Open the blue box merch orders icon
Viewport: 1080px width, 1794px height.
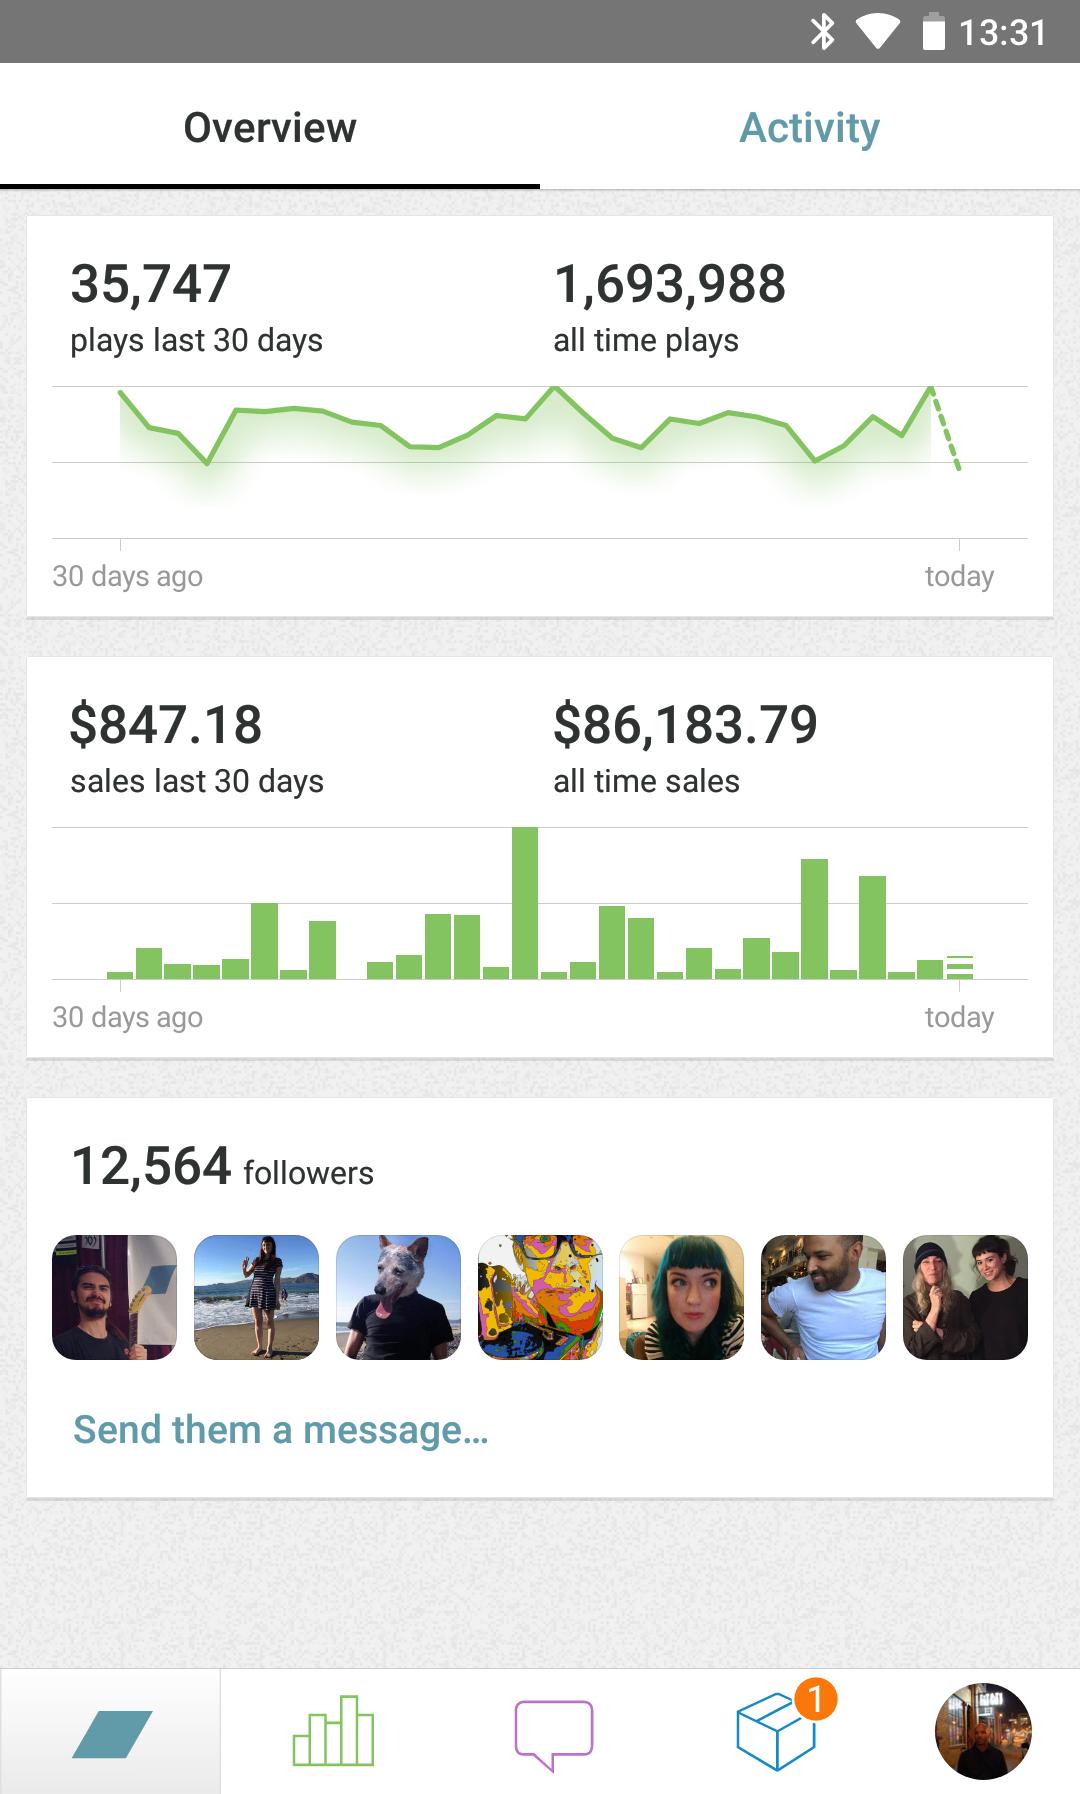point(778,1733)
